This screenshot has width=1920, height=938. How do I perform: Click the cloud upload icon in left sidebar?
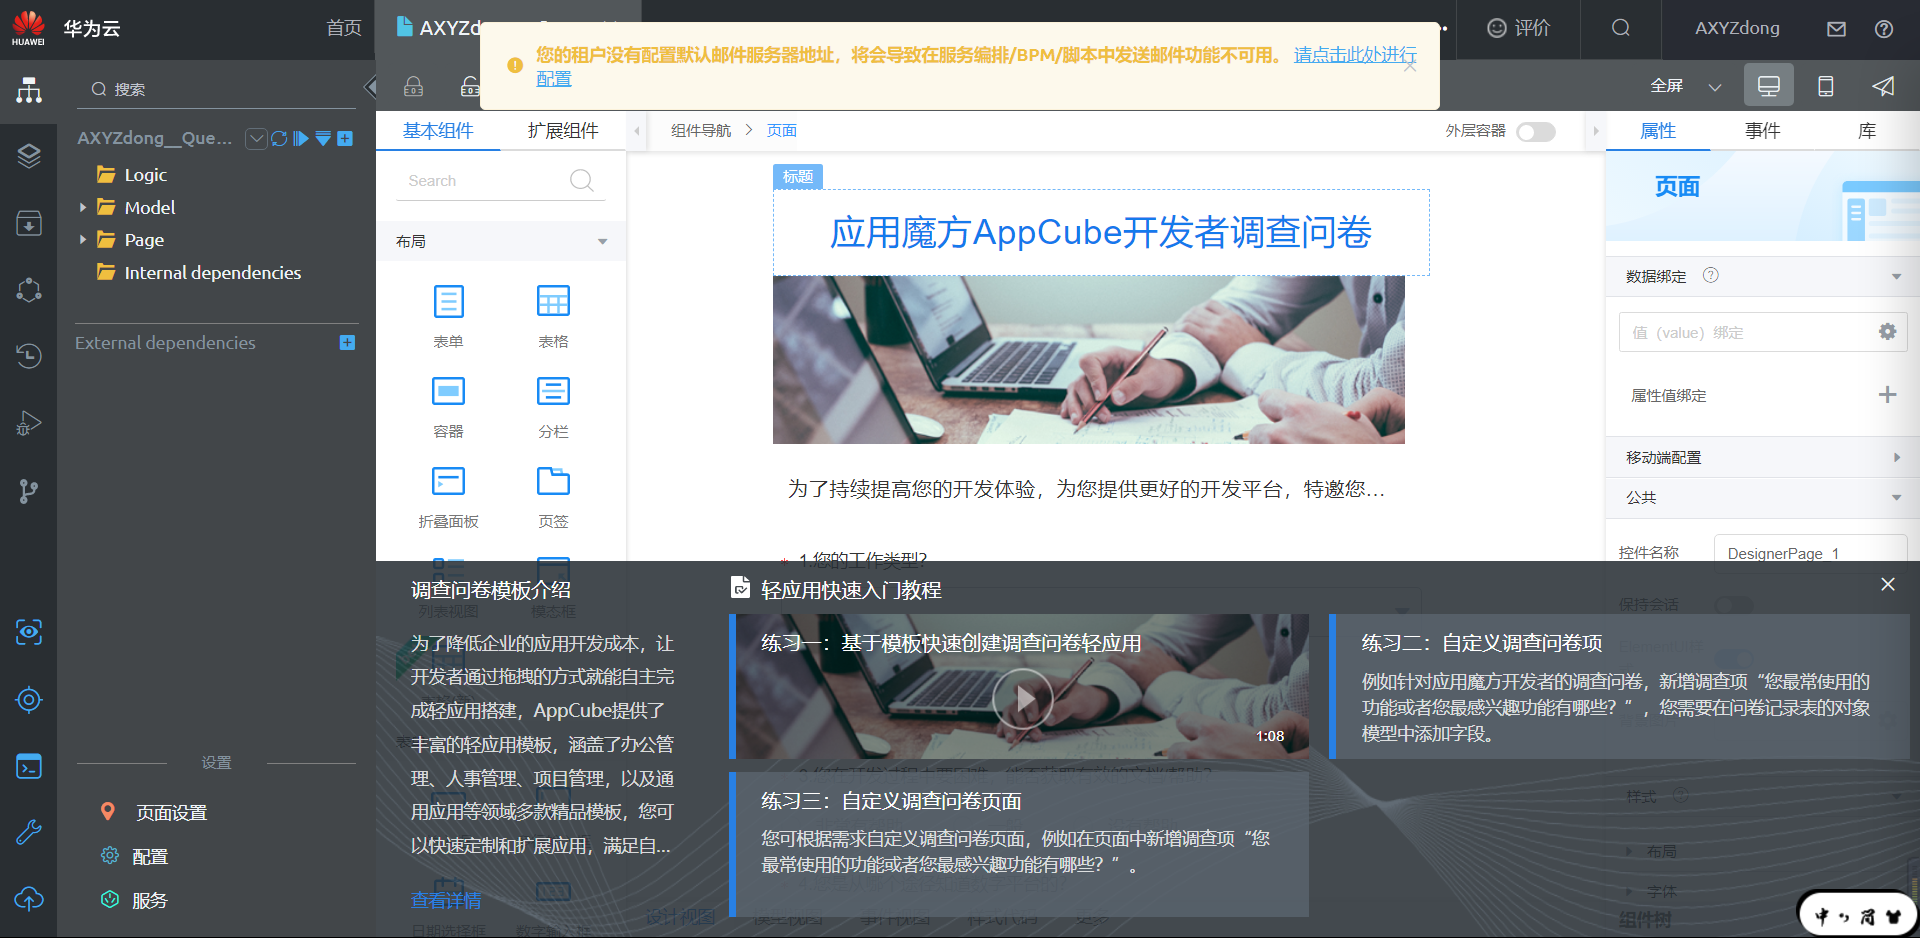pyautogui.click(x=29, y=899)
